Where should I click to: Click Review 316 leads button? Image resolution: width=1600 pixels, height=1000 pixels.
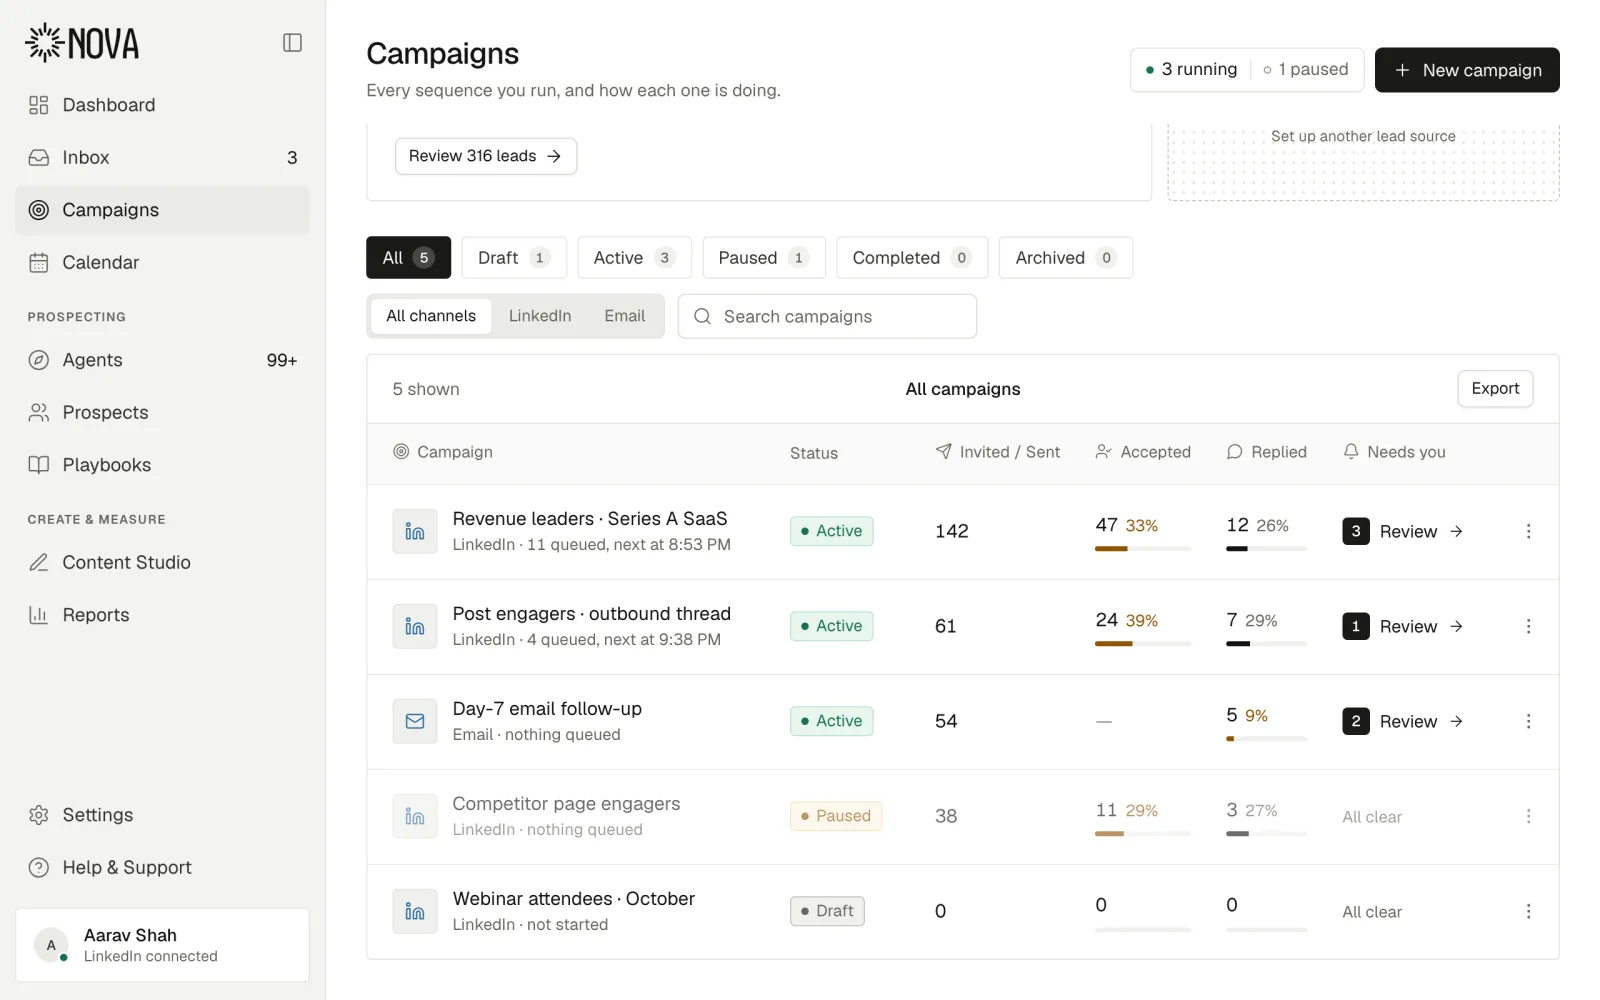(486, 156)
